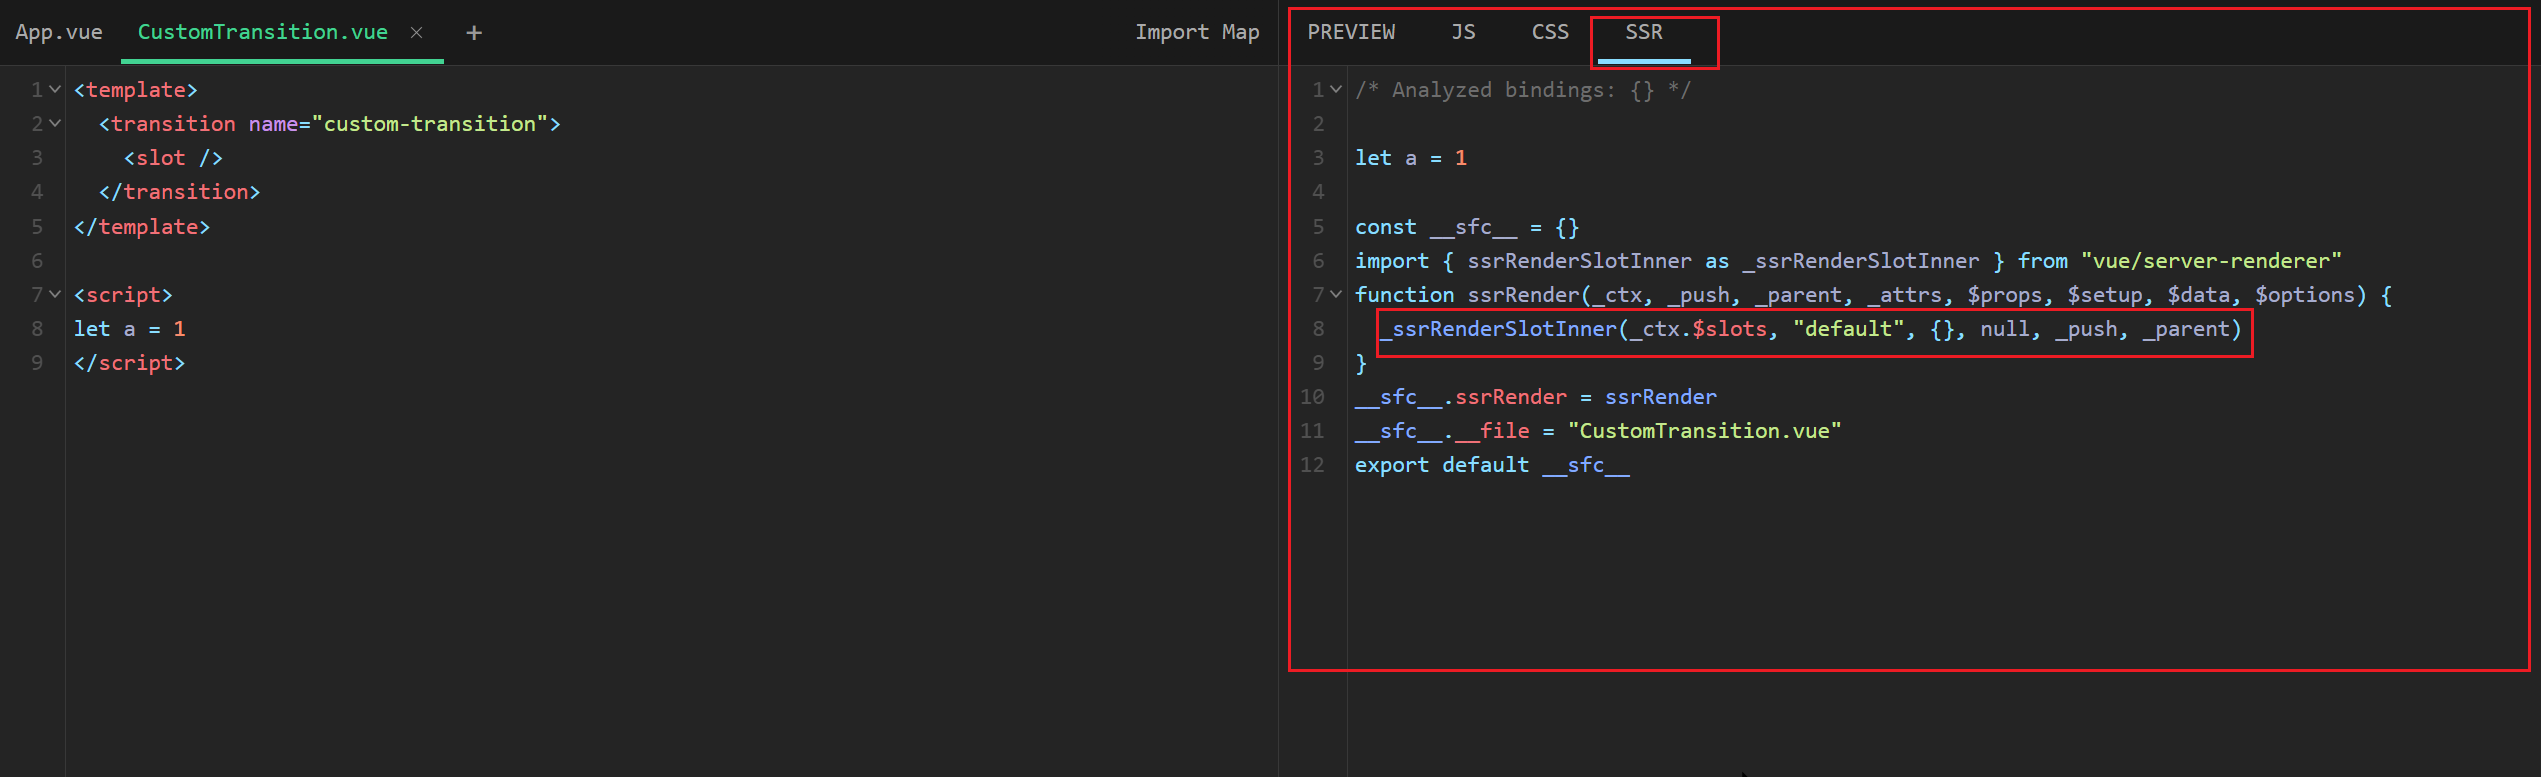Click 'const __sfc__ = {}' in output
This screenshot has height=777, width=2541.
click(x=1467, y=227)
